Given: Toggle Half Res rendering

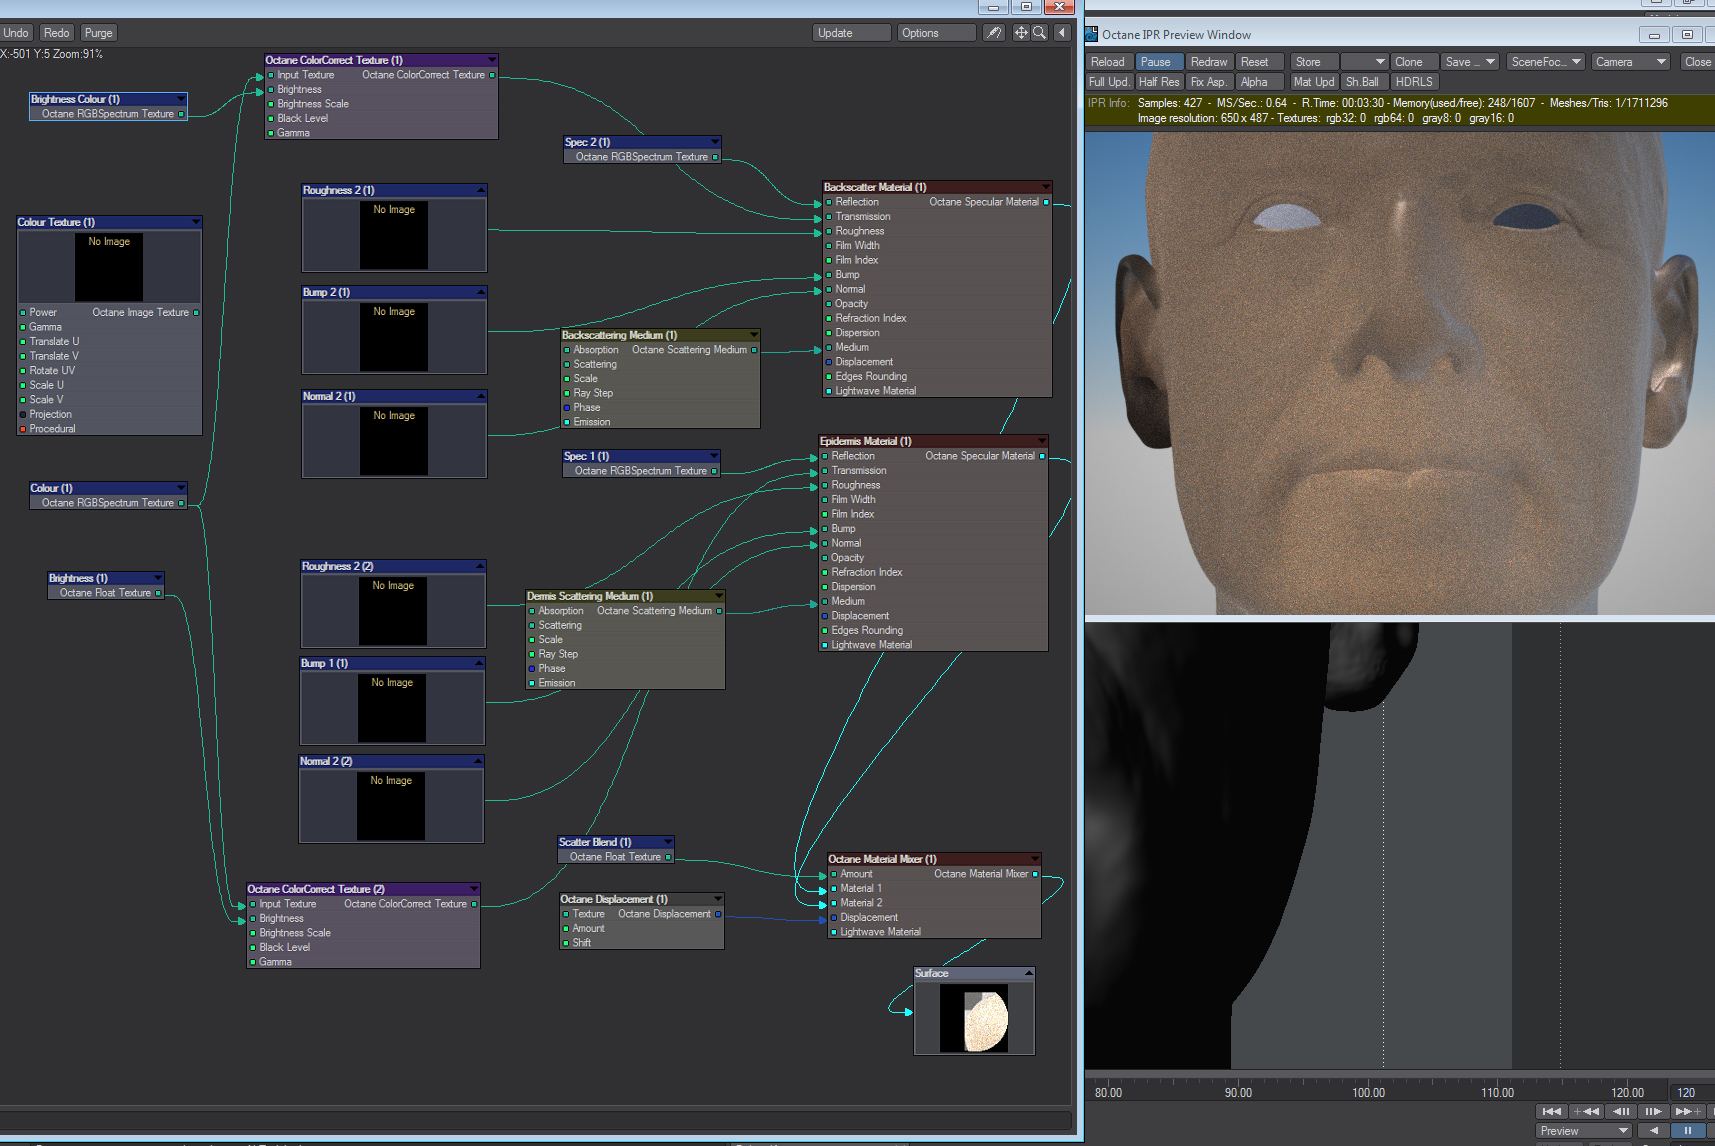Looking at the screenshot, I should [1159, 82].
